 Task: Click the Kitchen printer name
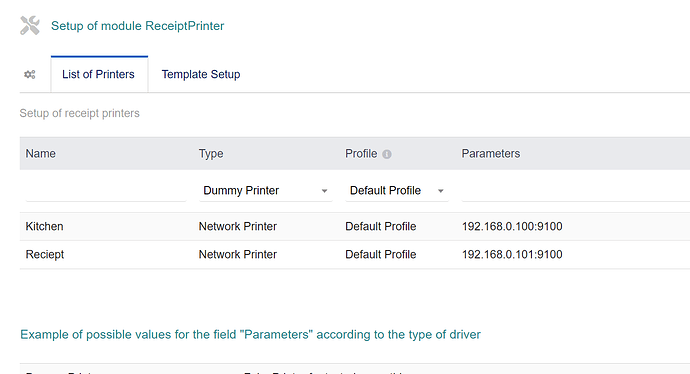pyautogui.click(x=44, y=226)
